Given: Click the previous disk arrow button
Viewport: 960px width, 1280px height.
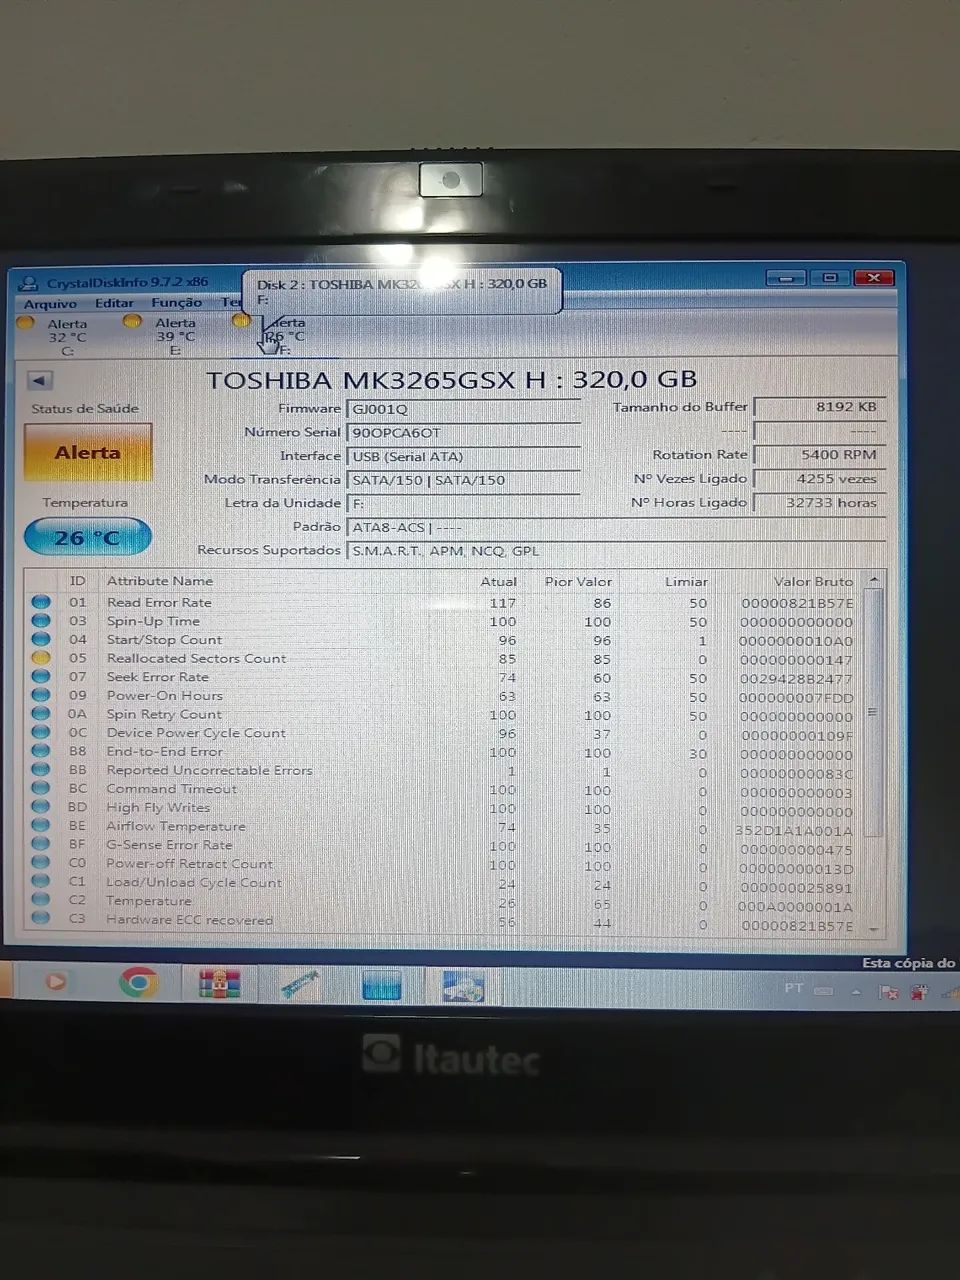Looking at the screenshot, I should (40, 380).
